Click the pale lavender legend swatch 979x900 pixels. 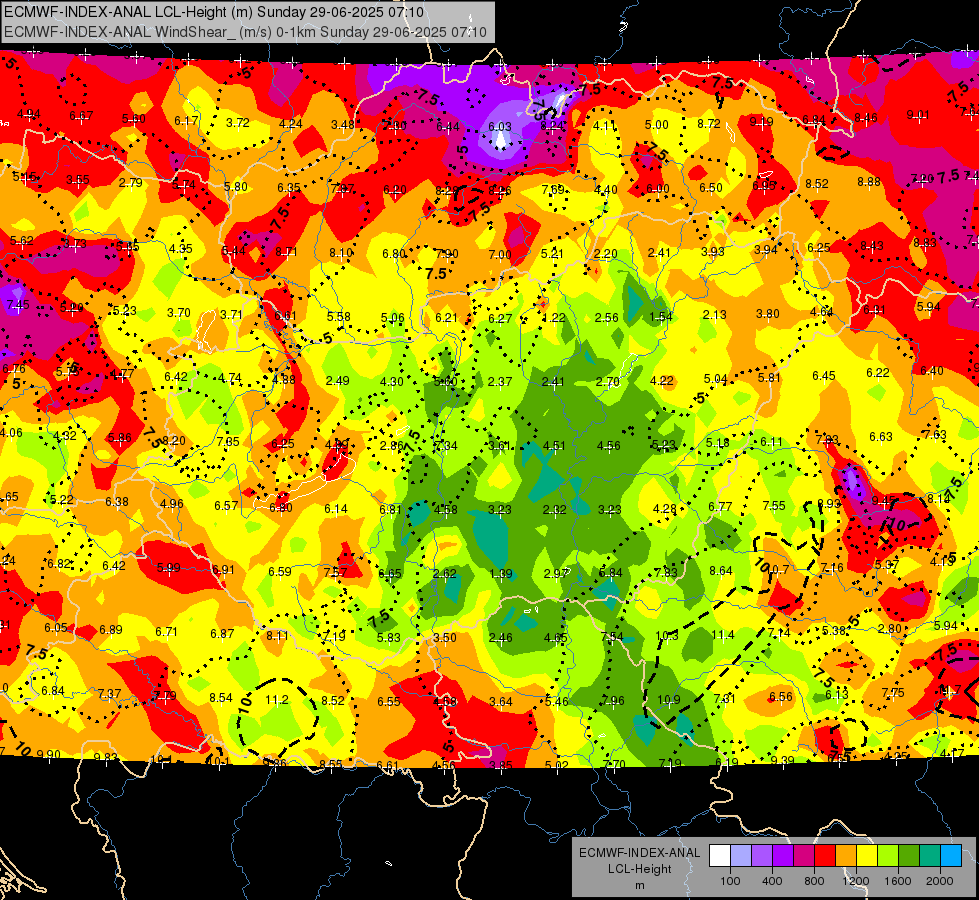coord(741,856)
